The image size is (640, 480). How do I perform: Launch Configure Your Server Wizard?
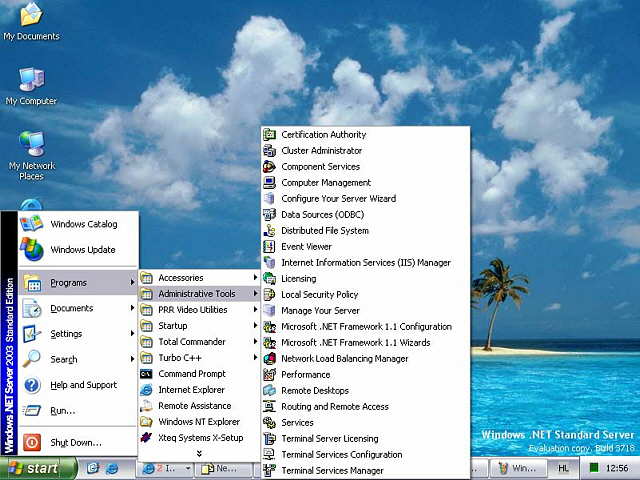click(366, 198)
